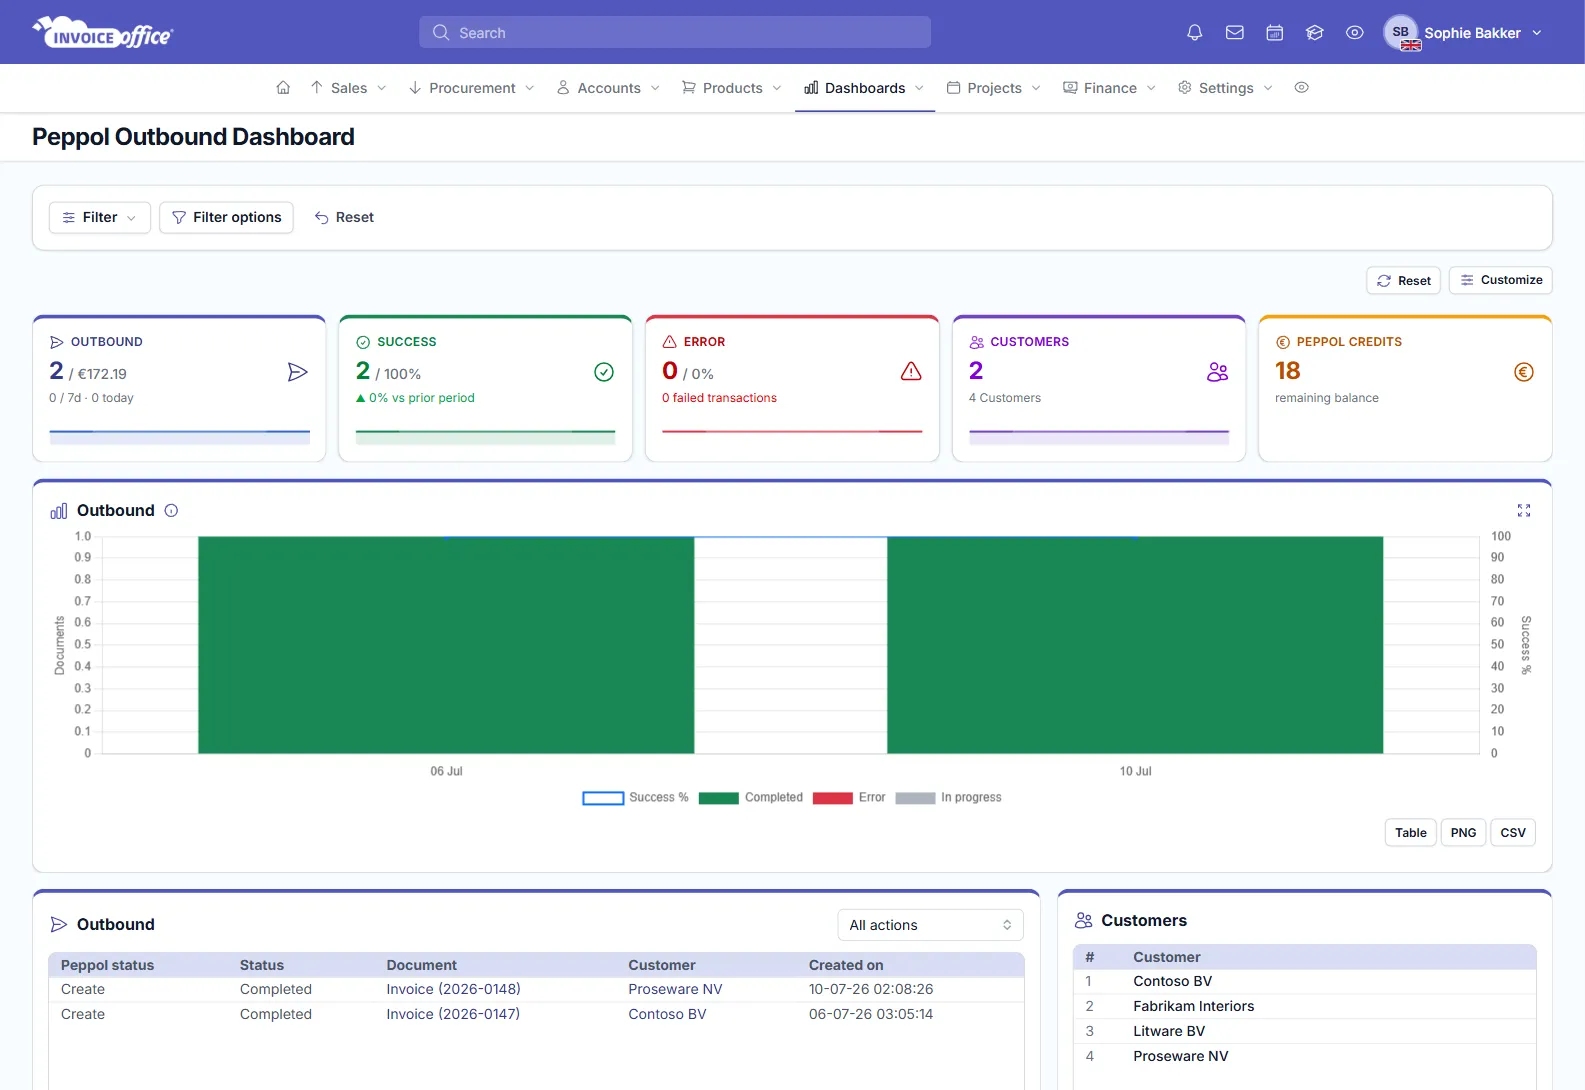Image resolution: width=1585 pixels, height=1090 pixels.
Task: Export chart using PNG button
Action: pyautogui.click(x=1463, y=832)
